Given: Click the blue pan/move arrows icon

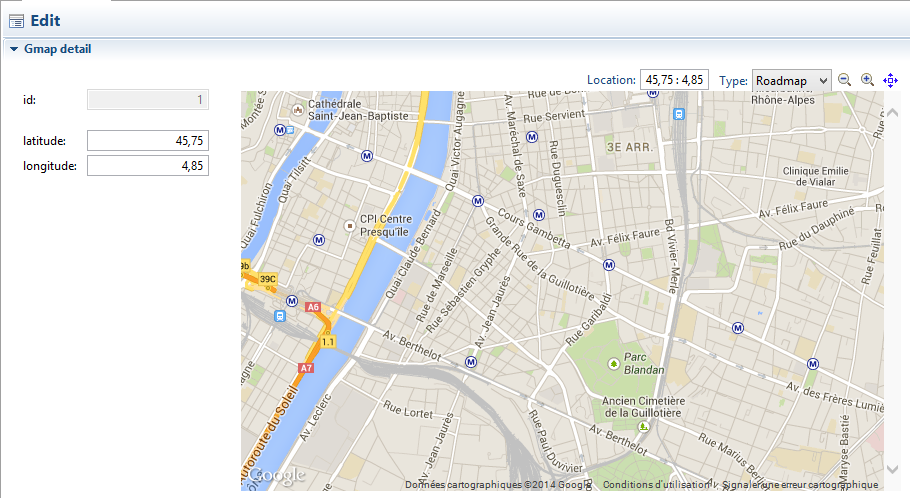Looking at the screenshot, I should pos(890,80).
